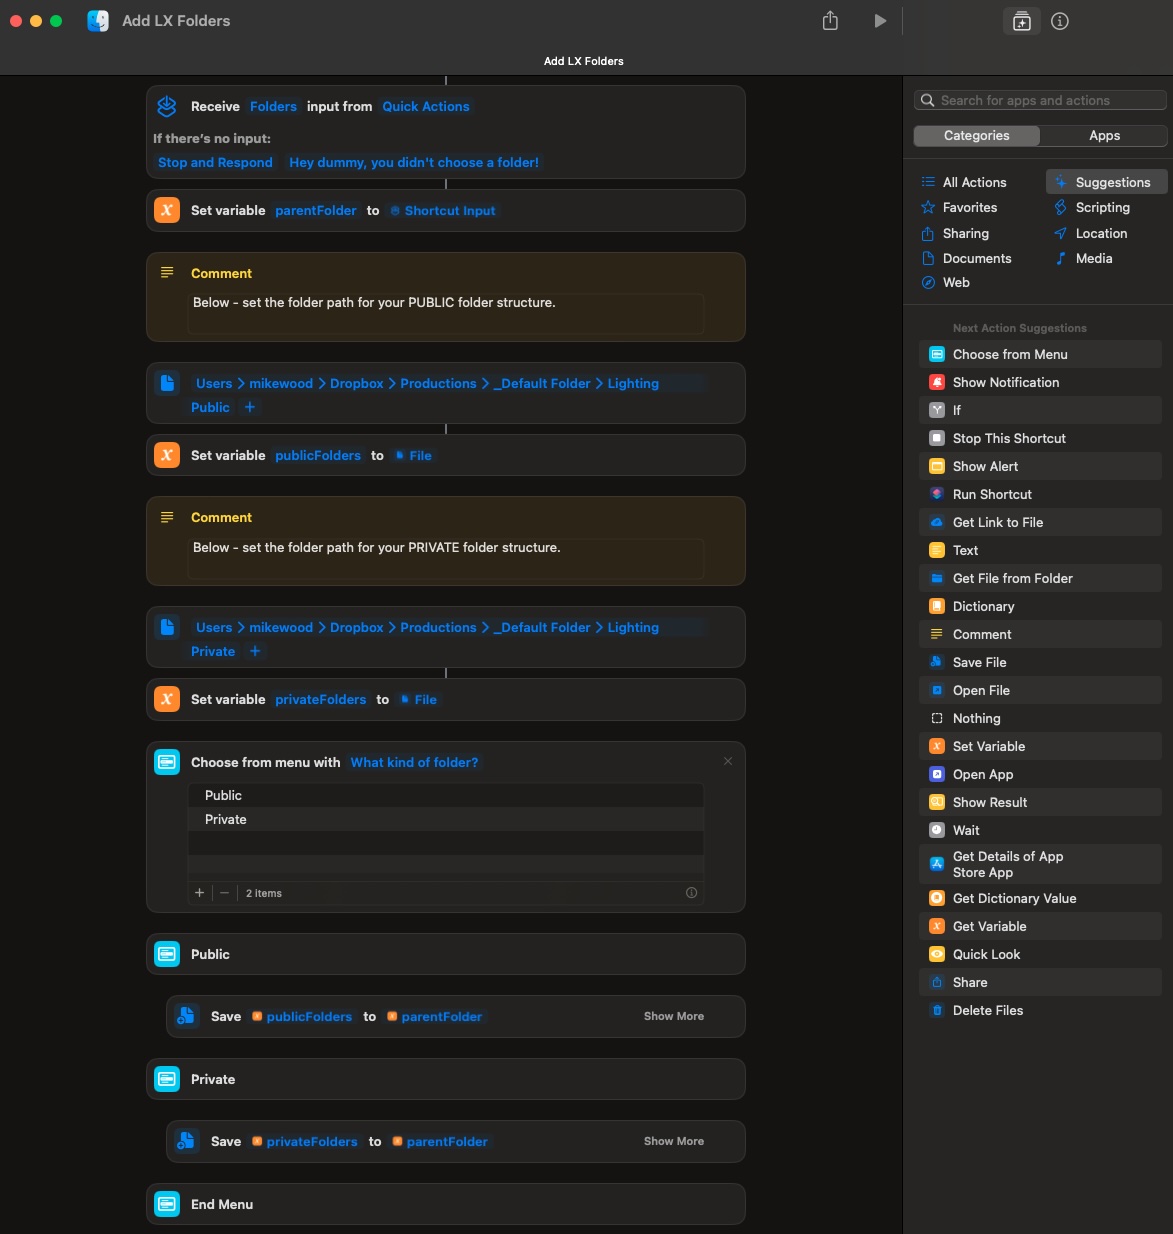Select the Private menu list item
The height and width of the screenshot is (1234, 1173).
click(446, 819)
